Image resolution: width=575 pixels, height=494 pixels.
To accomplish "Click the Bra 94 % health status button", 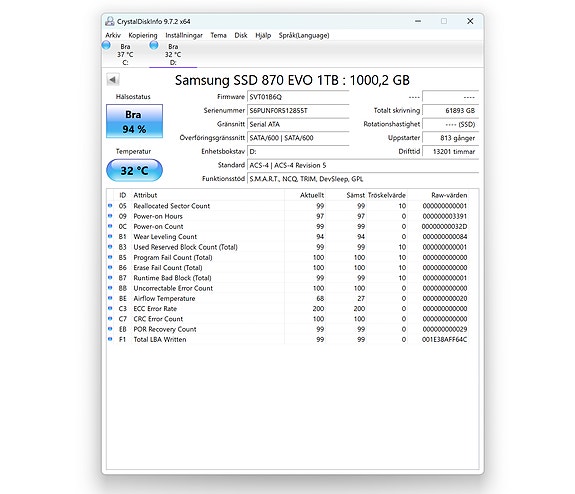I will pyautogui.click(x=134, y=121).
